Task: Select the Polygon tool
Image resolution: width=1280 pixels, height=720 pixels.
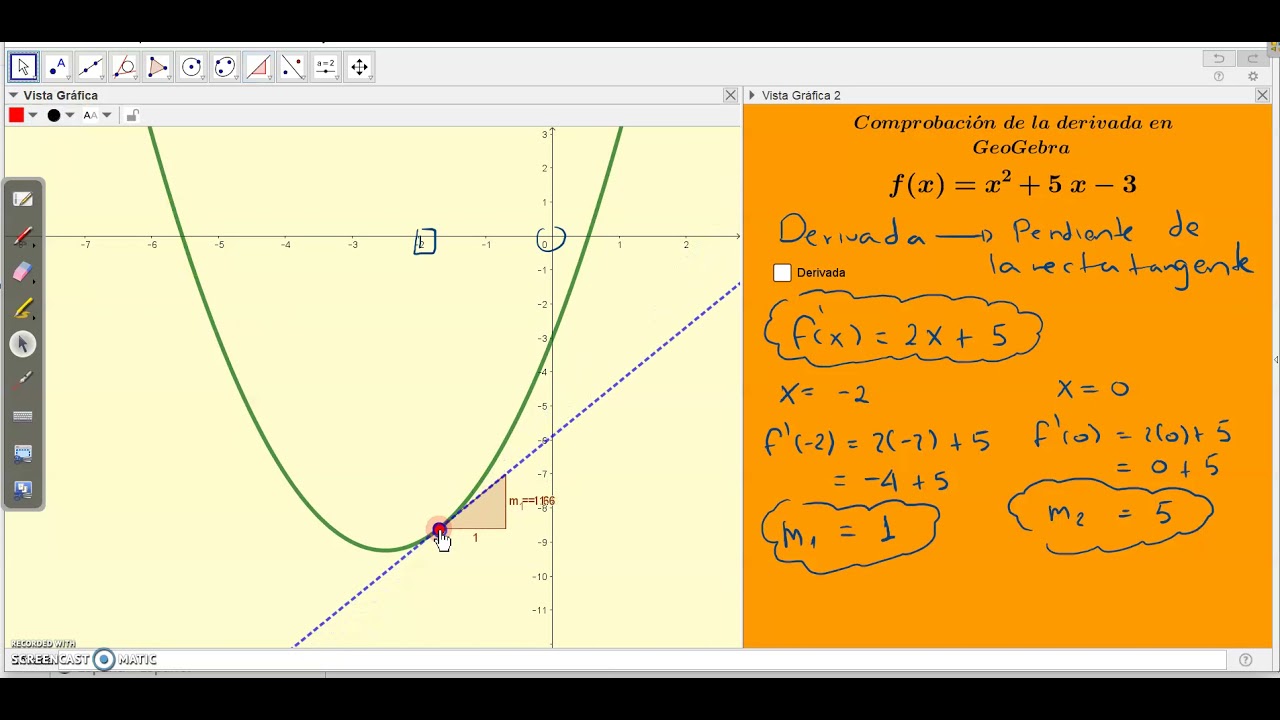Action: pos(158,67)
